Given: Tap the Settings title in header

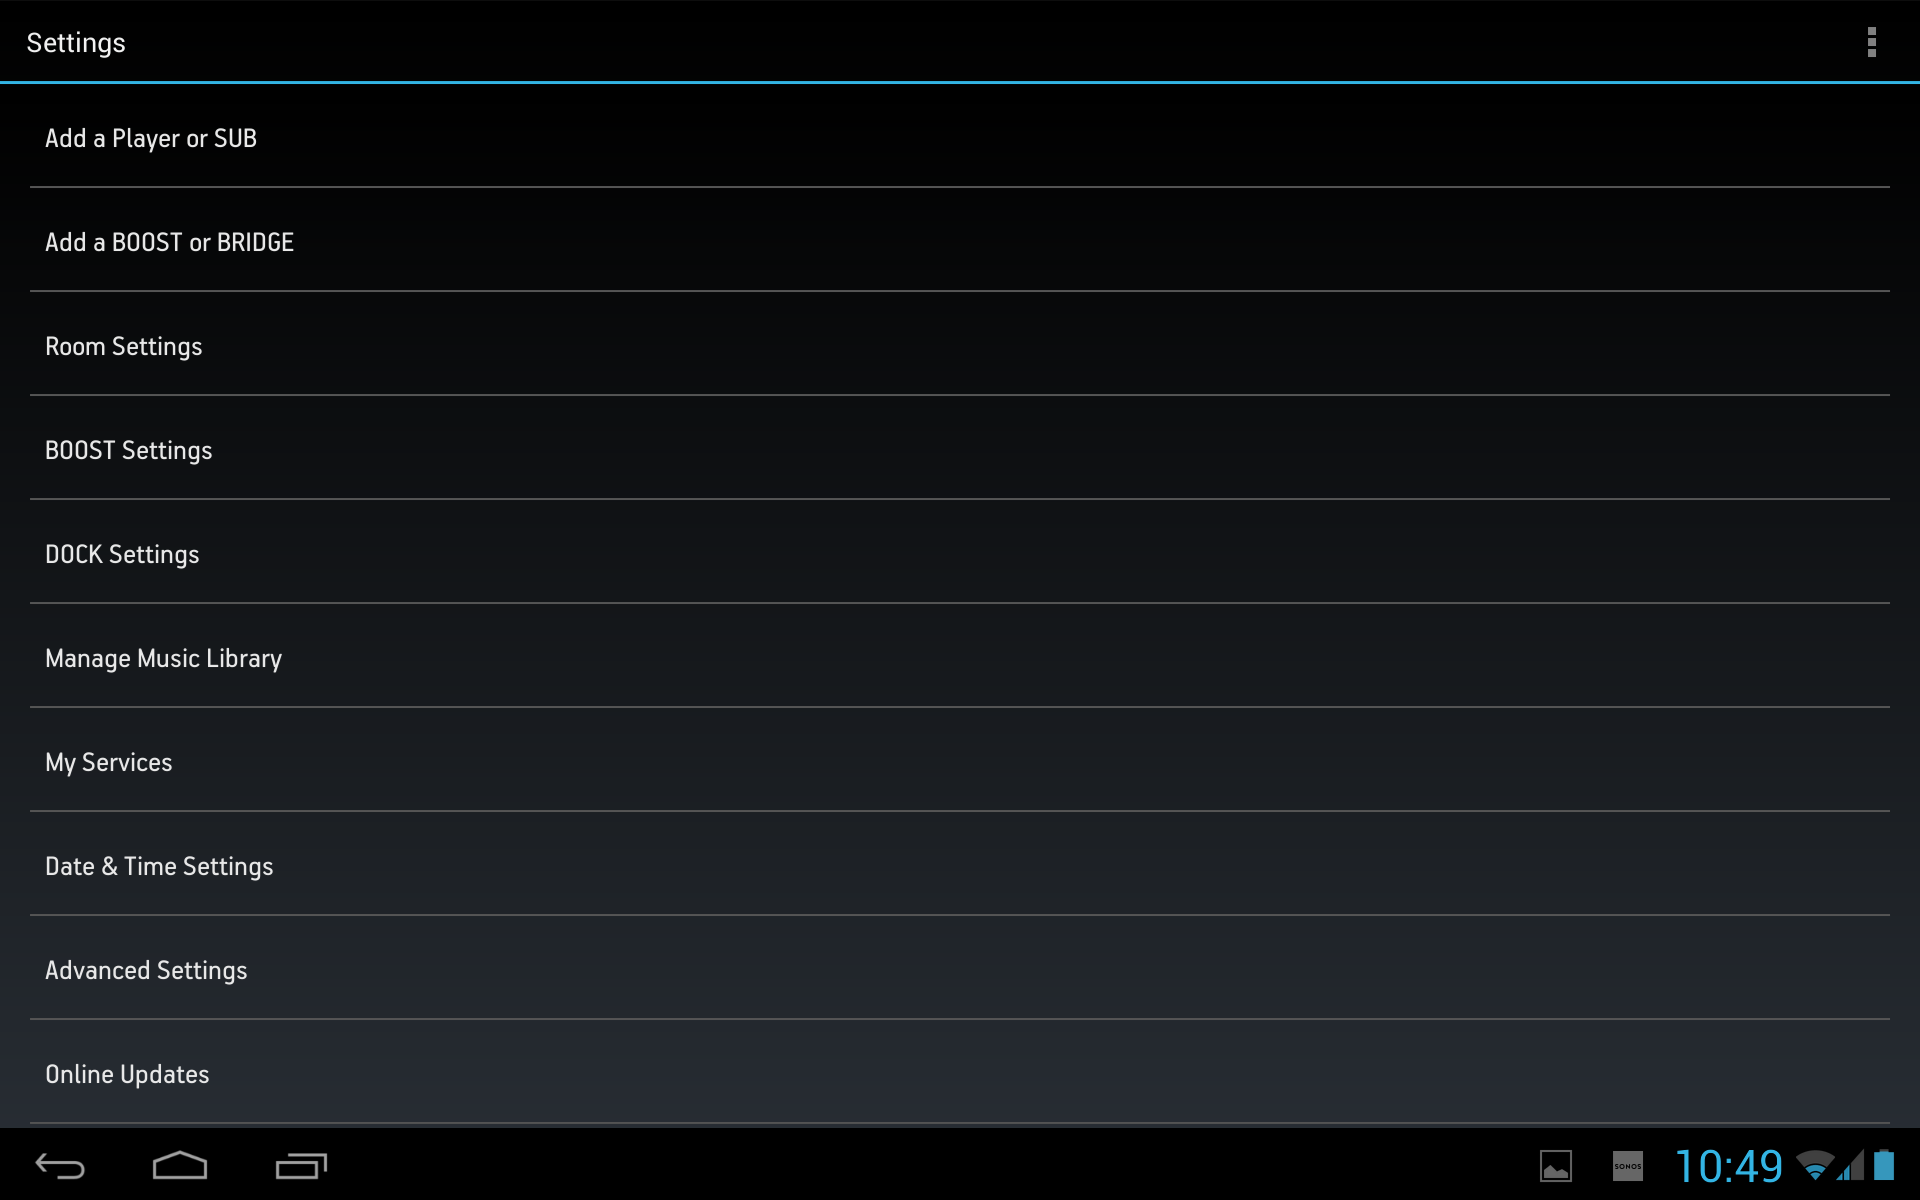Looking at the screenshot, I should point(76,43).
